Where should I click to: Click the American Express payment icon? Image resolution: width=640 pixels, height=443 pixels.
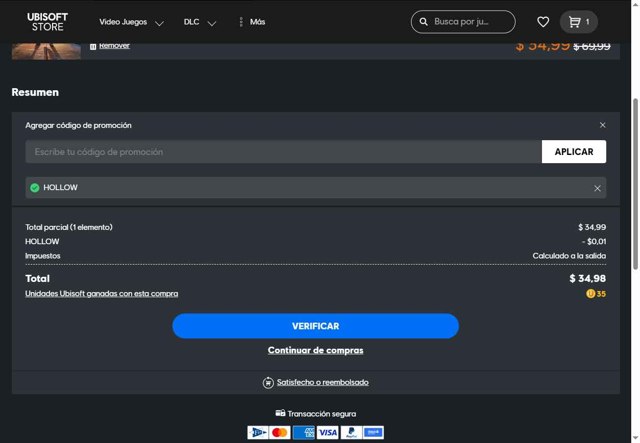(x=304, y=432)
